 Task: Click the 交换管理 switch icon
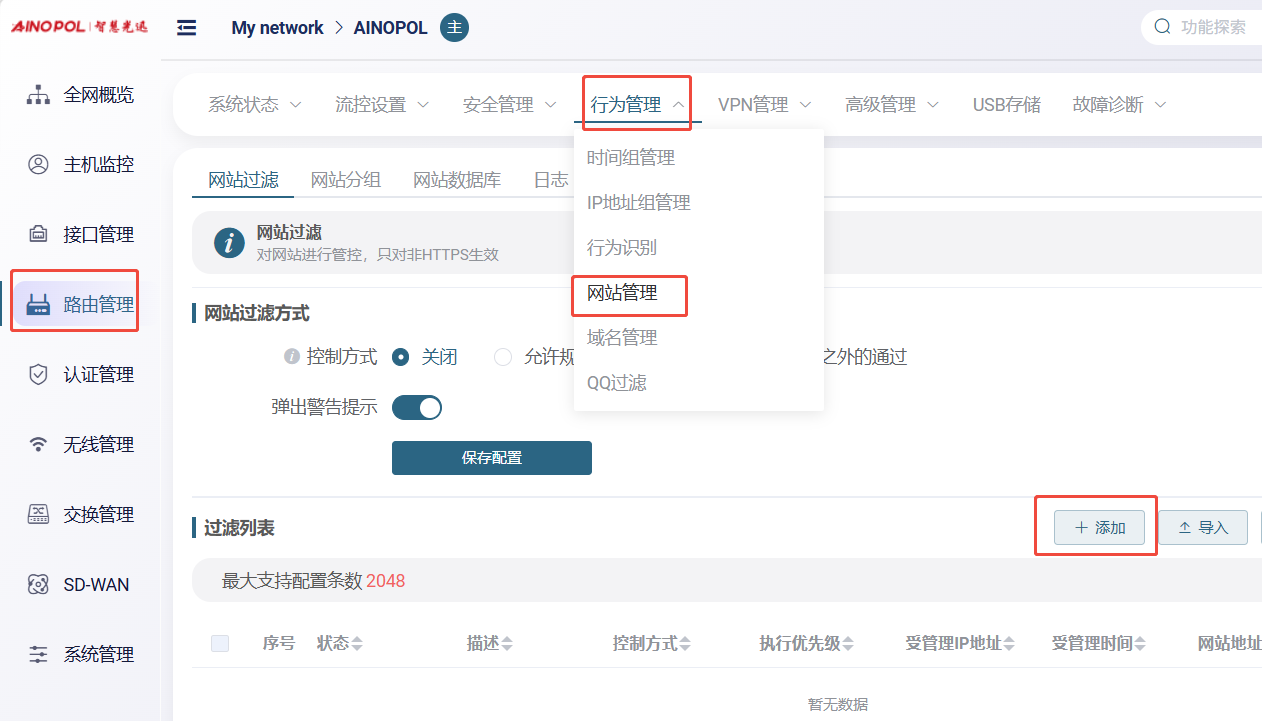(38, 515)
